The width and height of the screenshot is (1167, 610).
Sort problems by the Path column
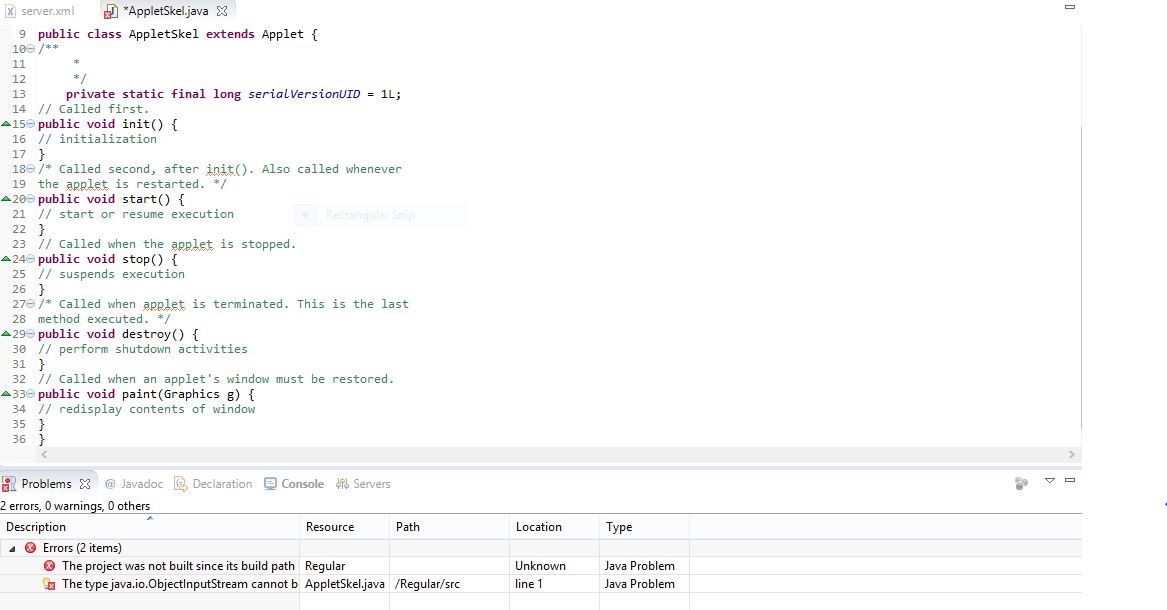pos(450,527)
